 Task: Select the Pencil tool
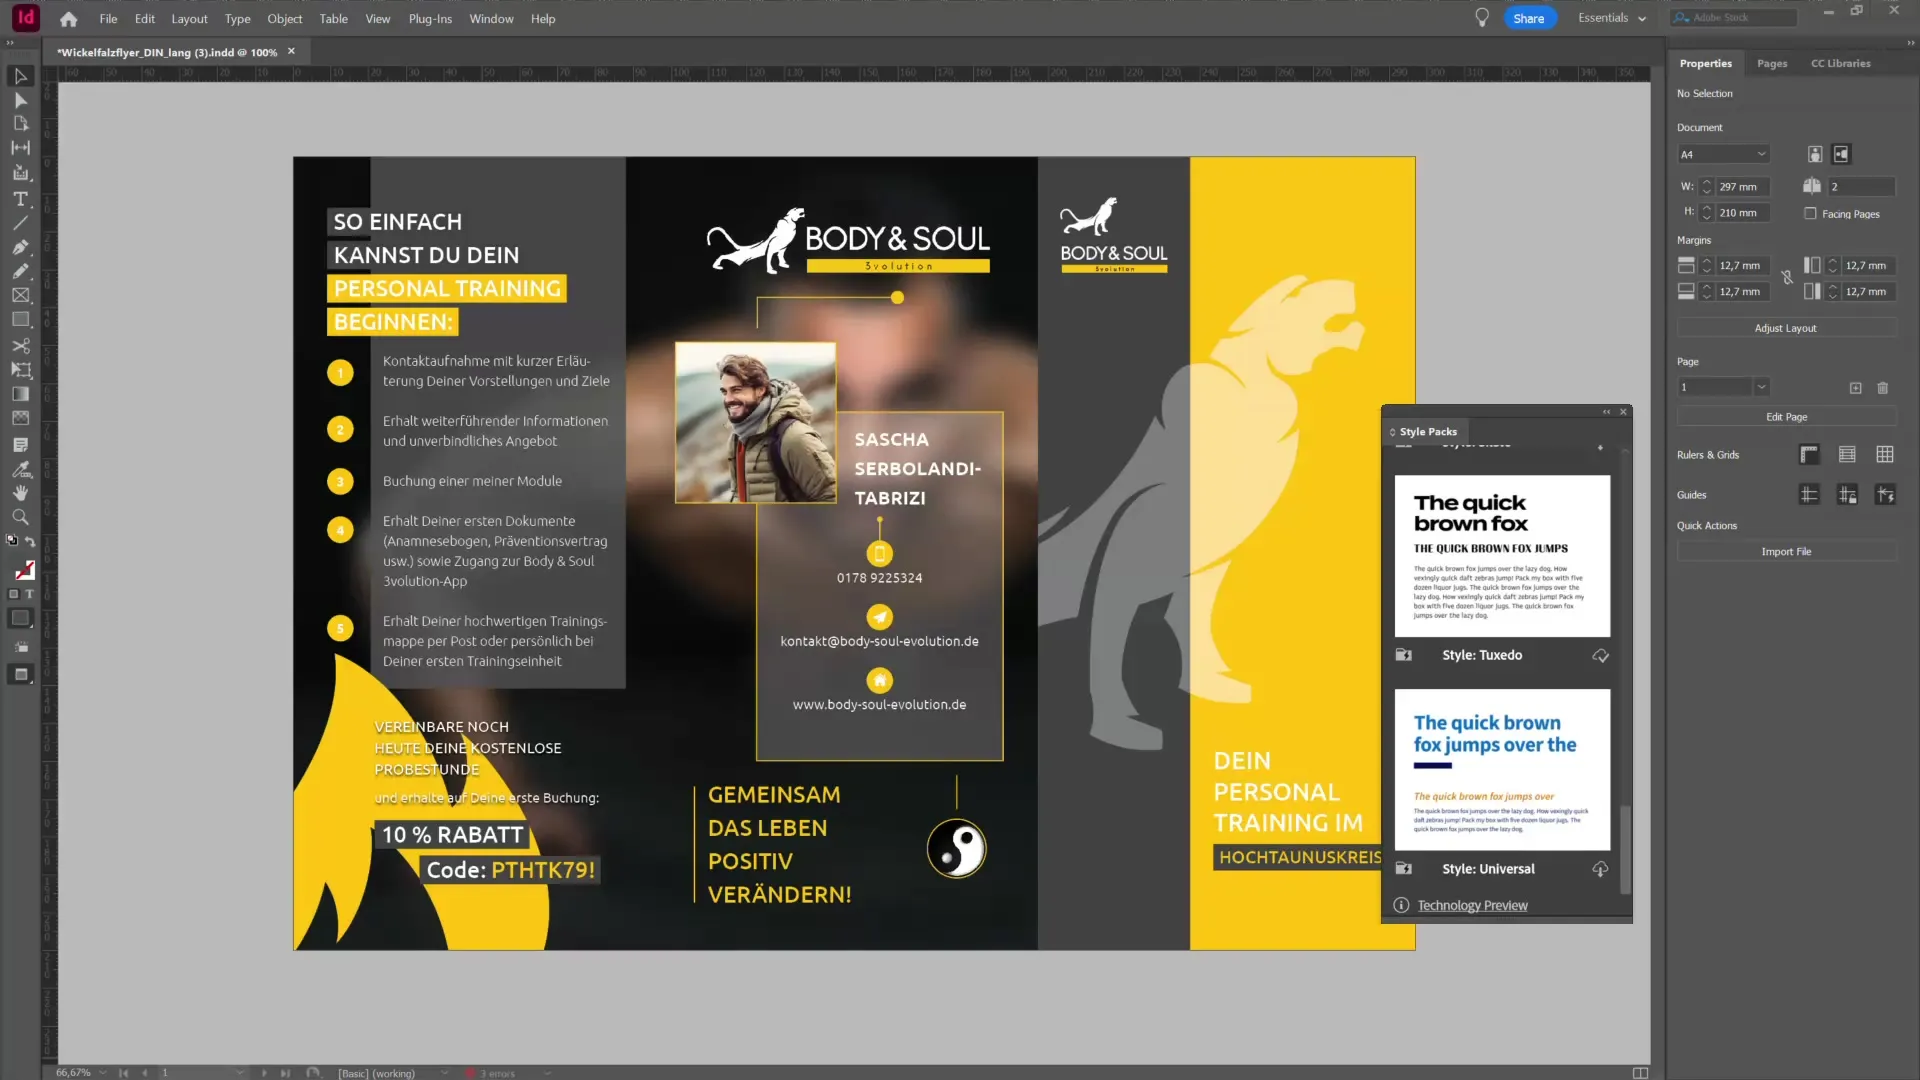pyautogui.click(x=20, y=271)
